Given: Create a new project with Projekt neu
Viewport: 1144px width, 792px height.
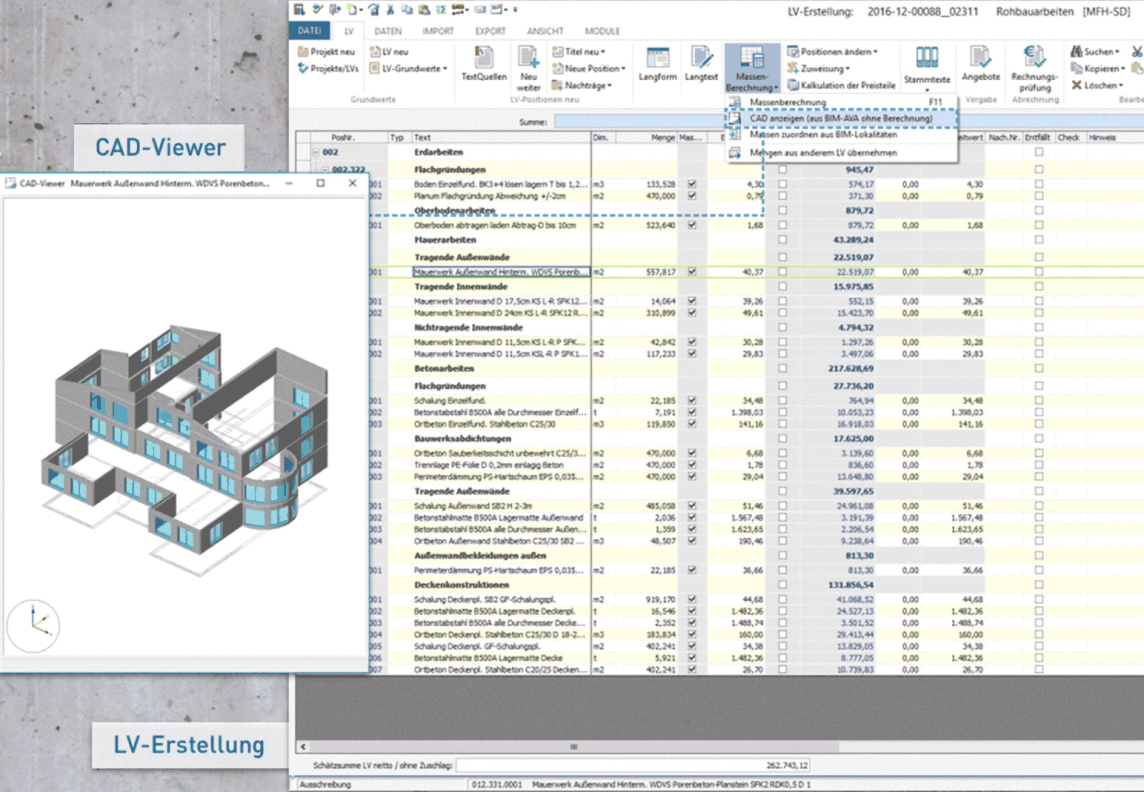Looking at the screenshot, I should (326, 52).
